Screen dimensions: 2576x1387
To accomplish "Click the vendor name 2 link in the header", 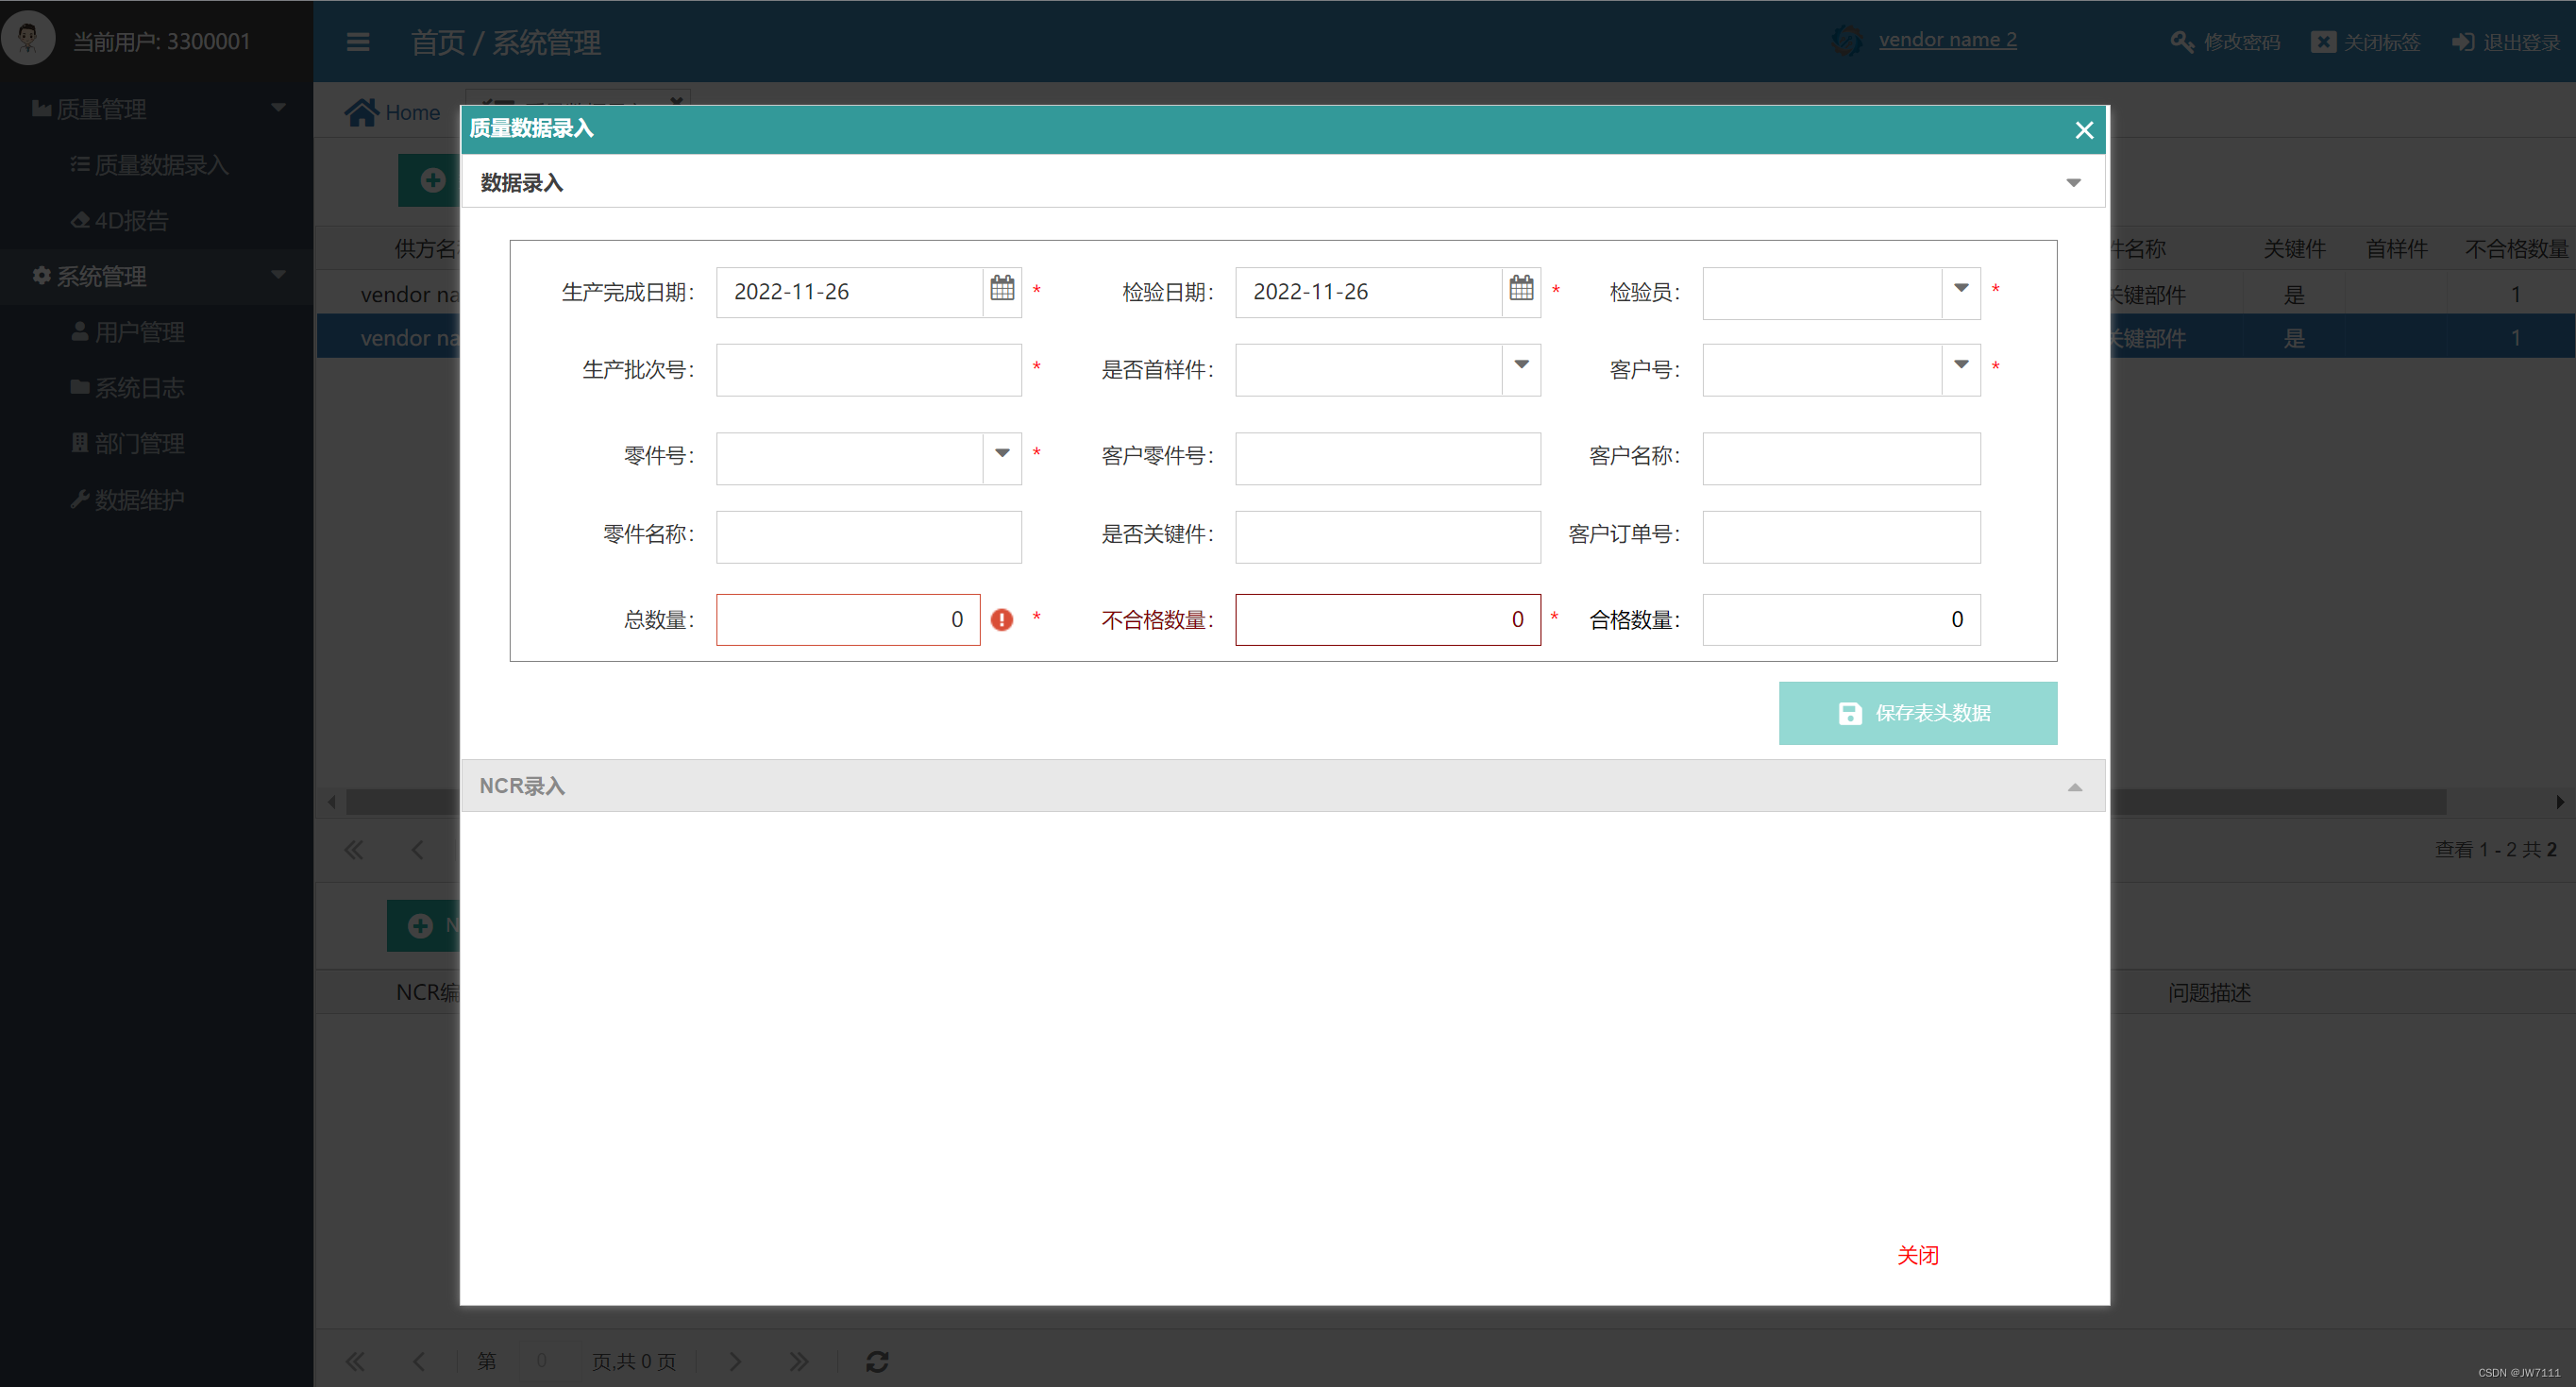I will 1947,40.
